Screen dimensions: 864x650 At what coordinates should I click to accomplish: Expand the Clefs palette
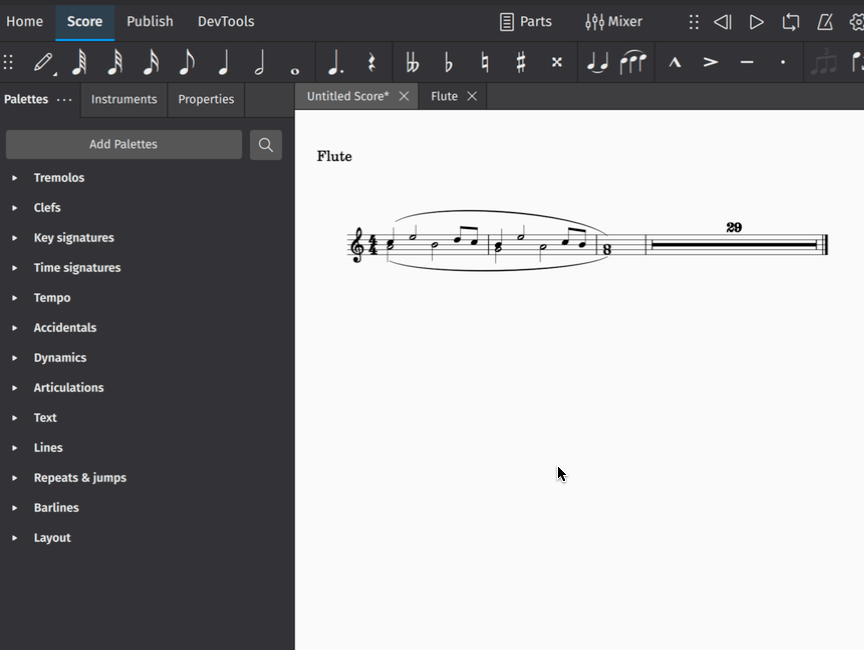point(47,207)
